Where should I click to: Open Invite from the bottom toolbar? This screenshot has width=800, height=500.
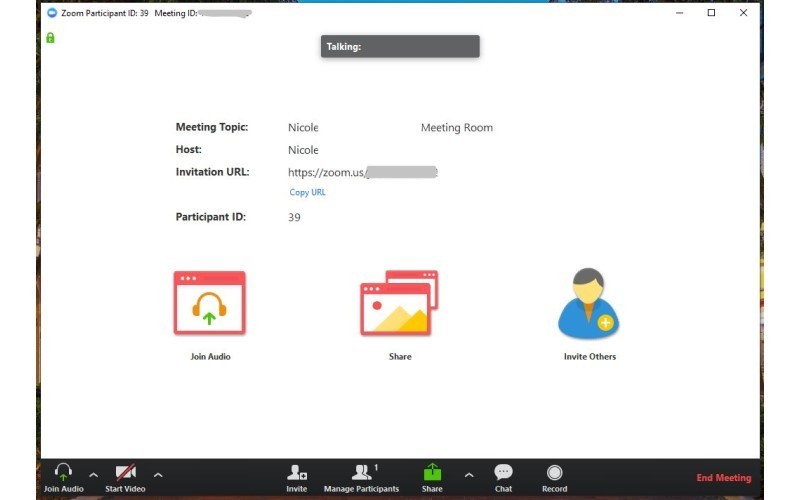[x=297, y=478]
